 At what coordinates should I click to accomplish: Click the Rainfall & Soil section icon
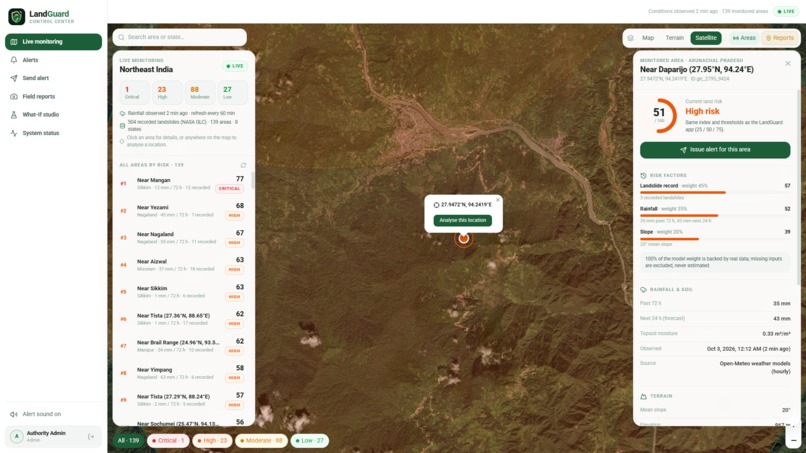643,289
